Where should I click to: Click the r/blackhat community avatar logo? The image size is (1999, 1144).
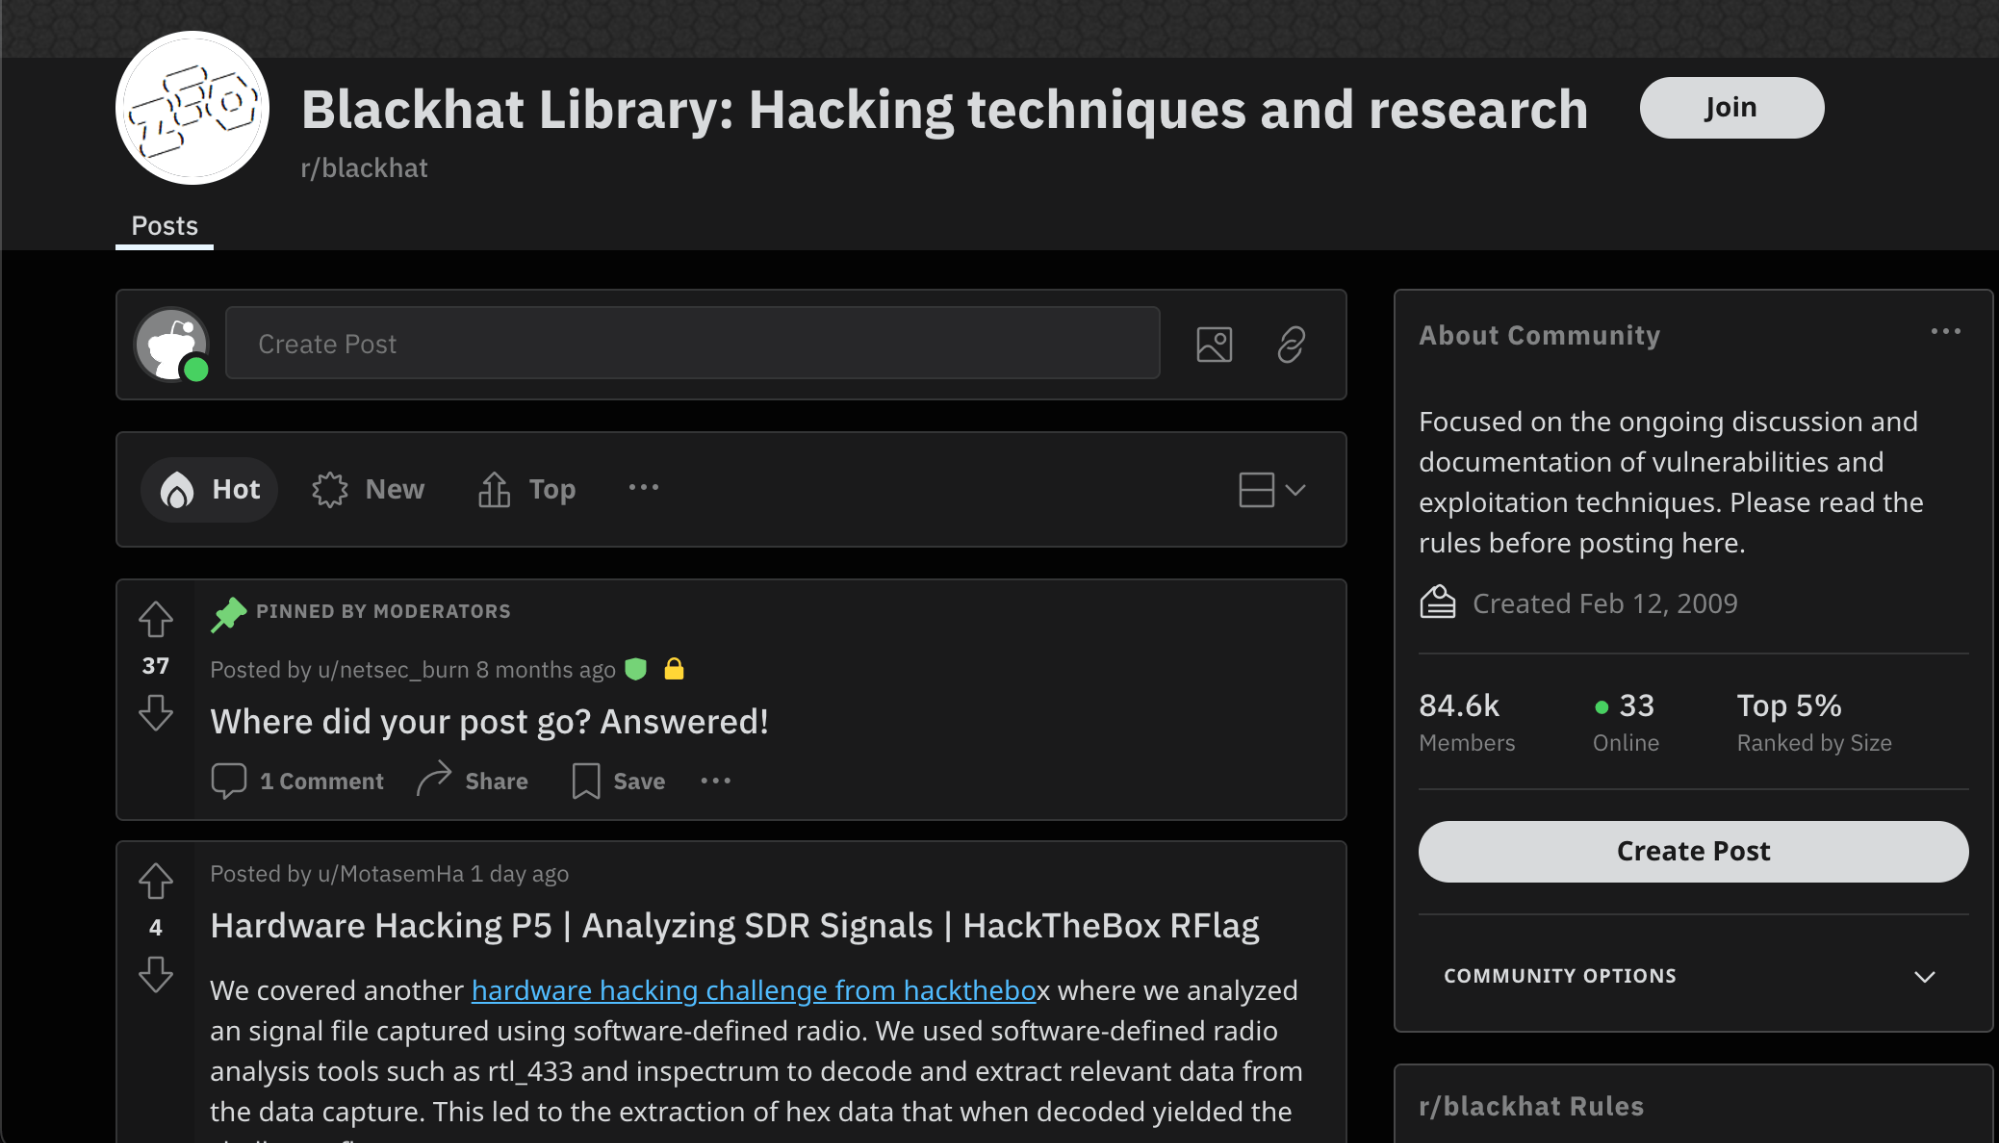[x=192, y=108]
